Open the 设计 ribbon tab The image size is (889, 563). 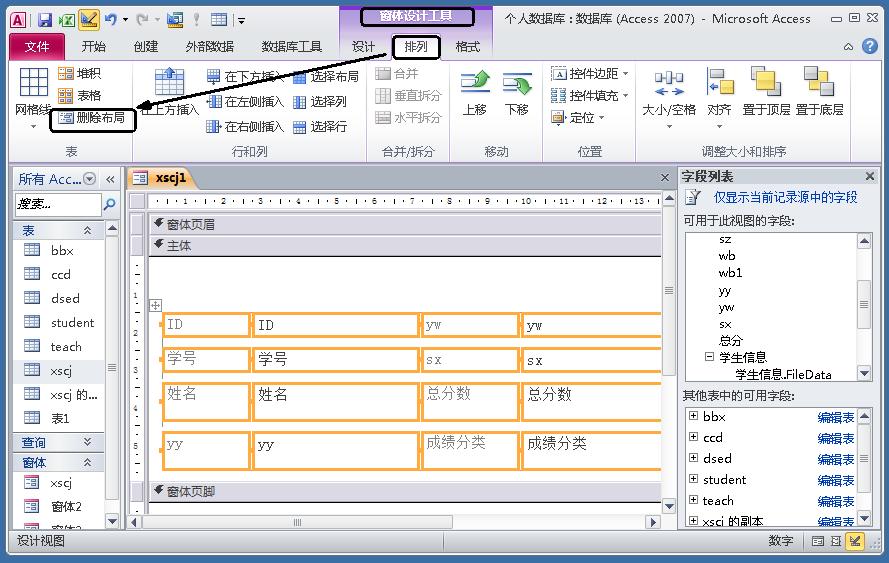(x=363, y=46)
